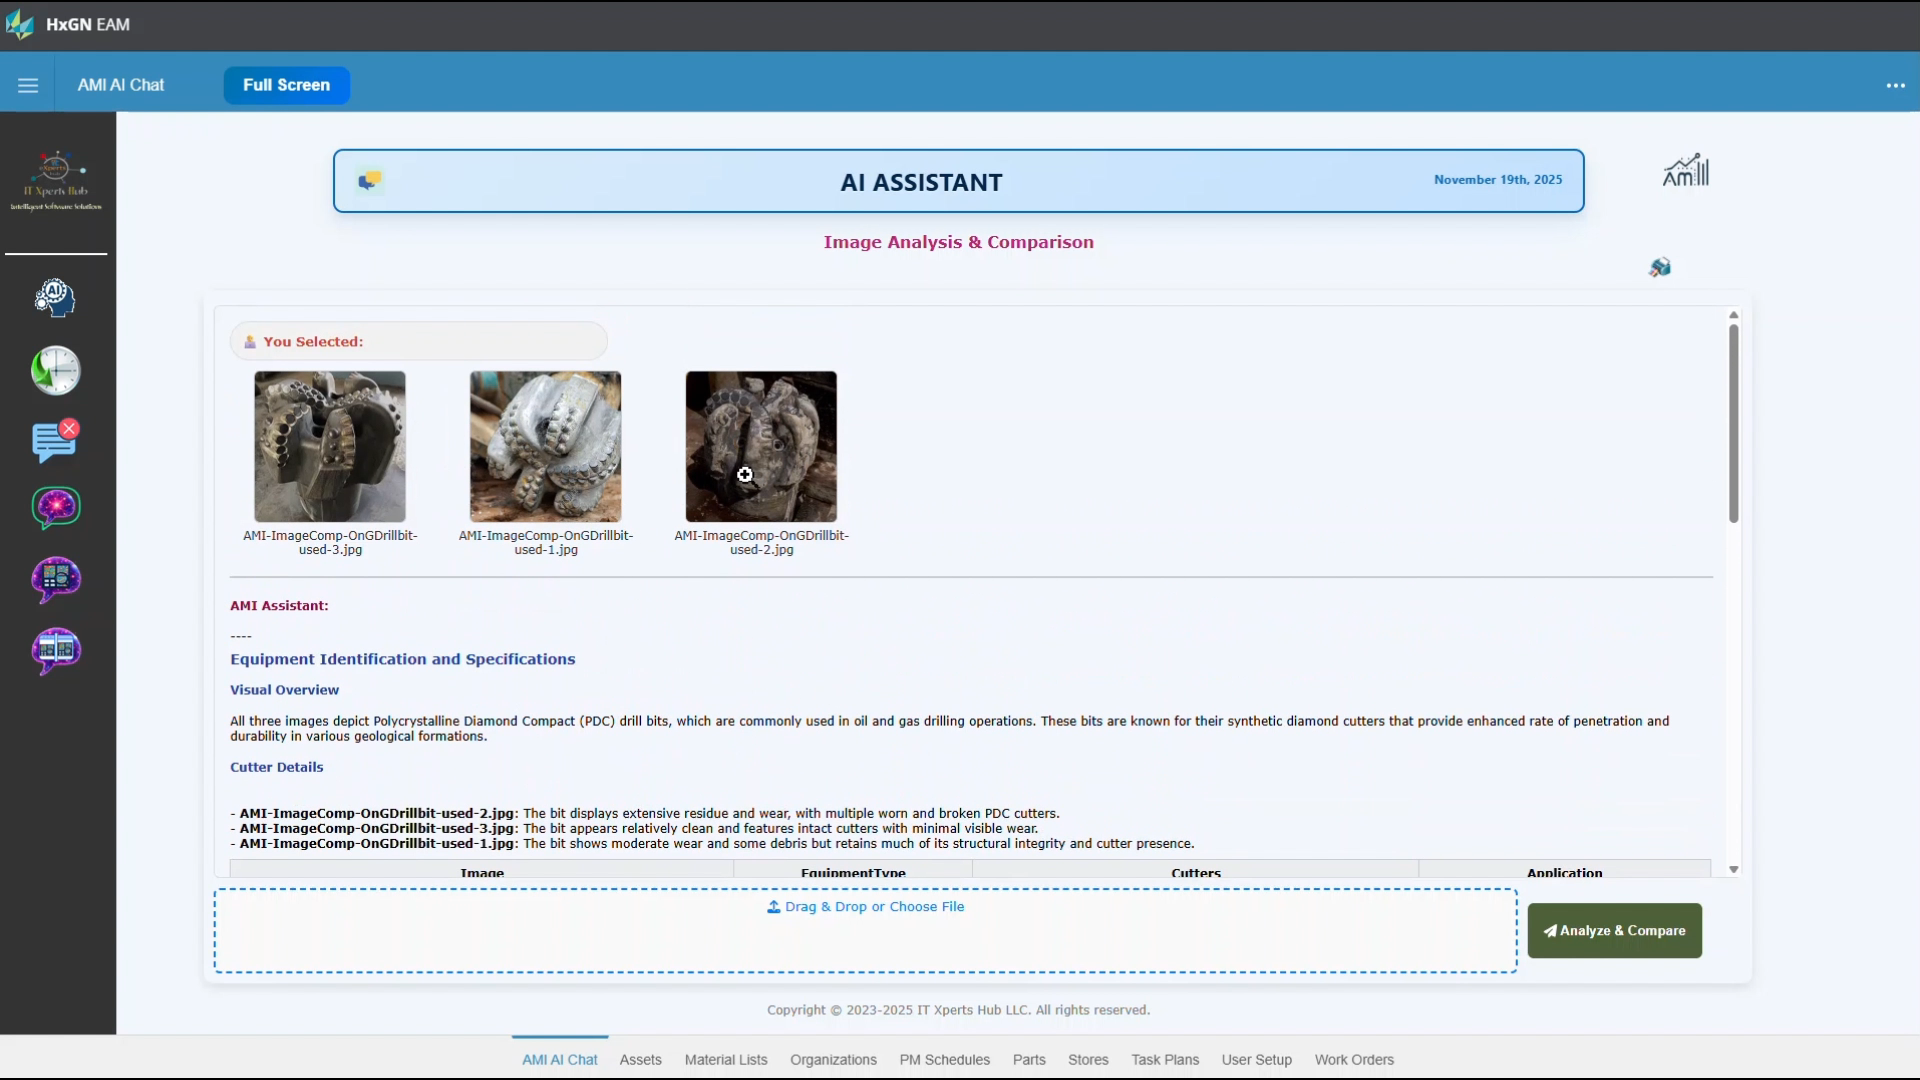Open the Task Plans section

point(1164,1059)
